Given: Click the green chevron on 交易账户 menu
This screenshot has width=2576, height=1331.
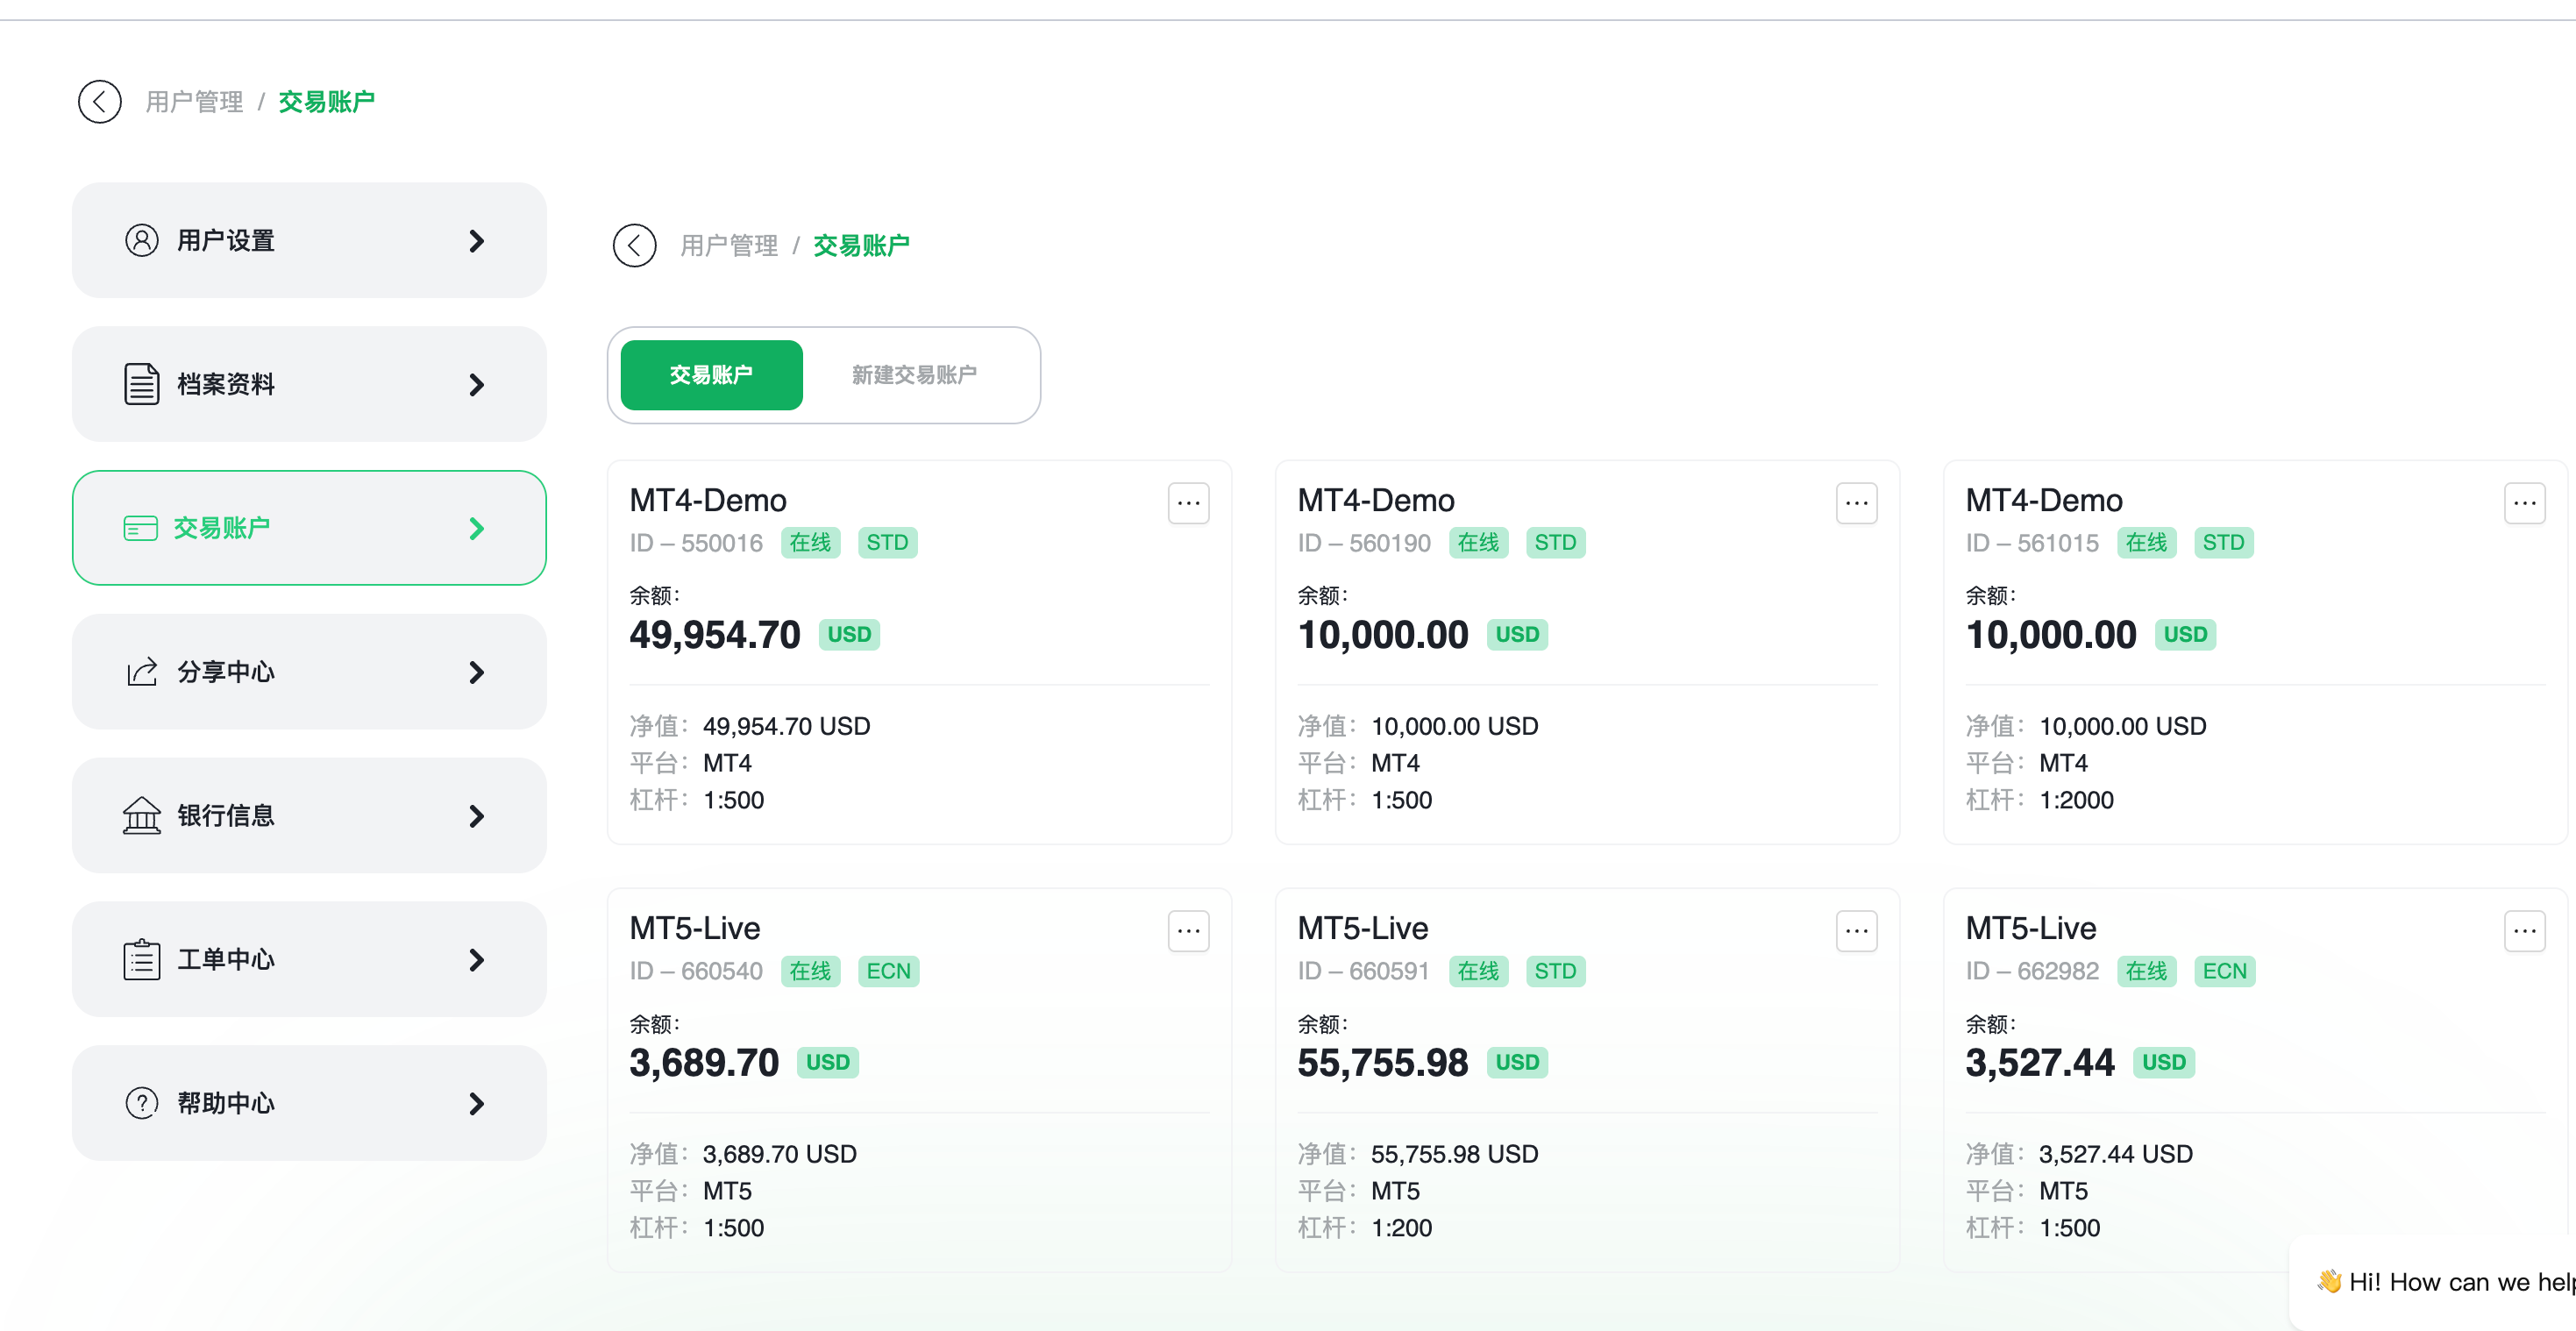Looking at the screenshot, I should click(477, 529).
